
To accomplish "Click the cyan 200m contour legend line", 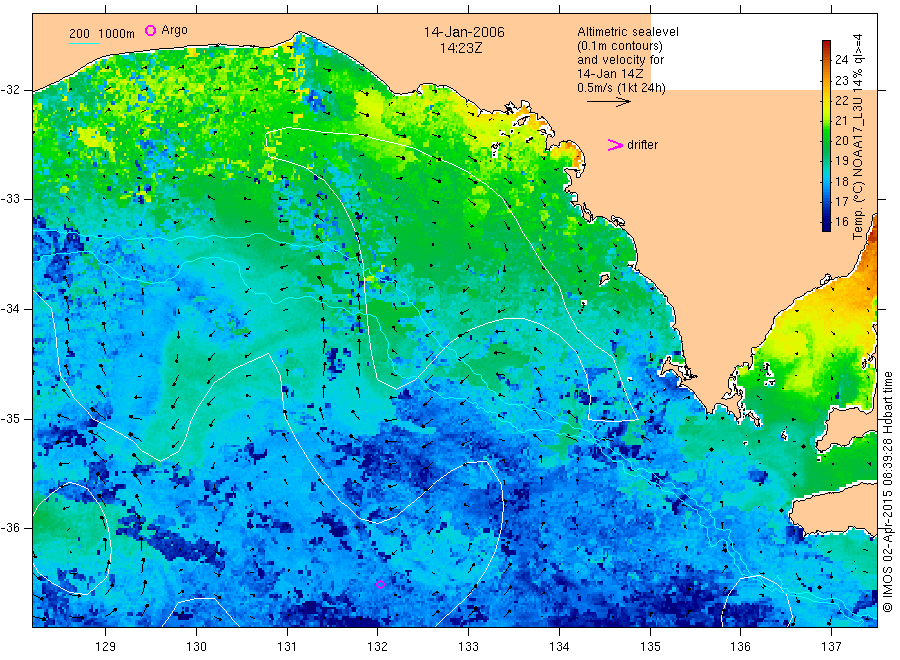I will click(84, 43).
